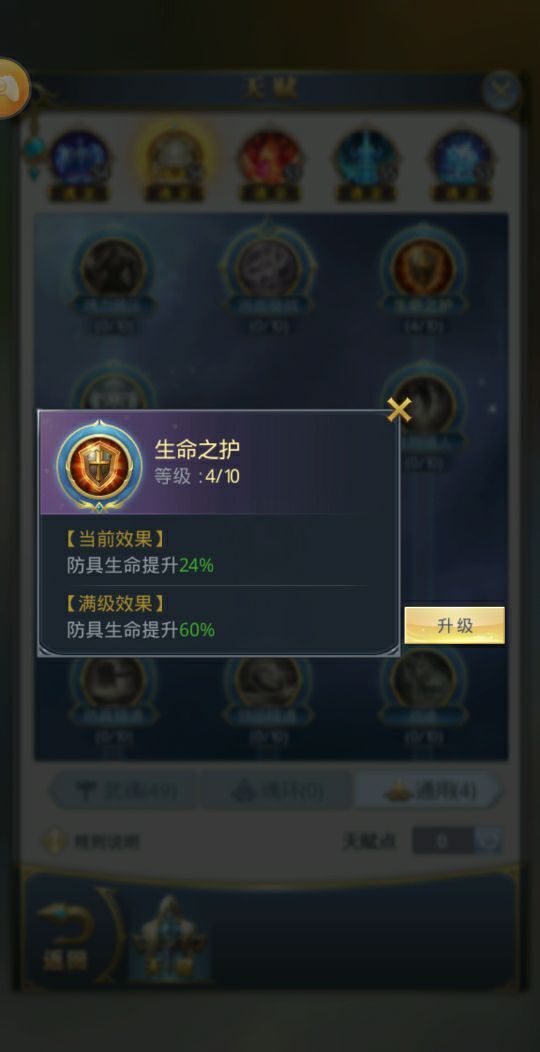Select the character portrait in bottom bar
This screenshot has width=540, height=1052.
(x=170, y=936)
